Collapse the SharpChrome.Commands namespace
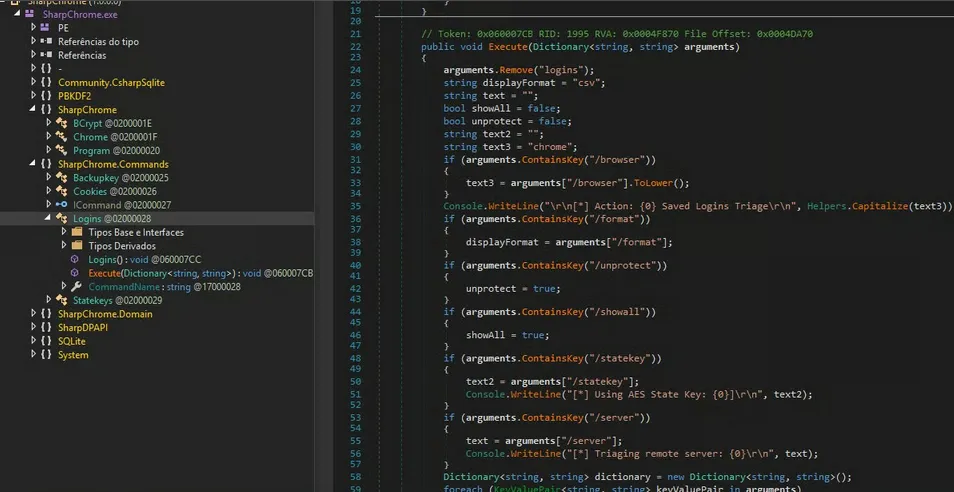Image resolution: width=954 pixels, height=492 pixels. coord(33,164)
